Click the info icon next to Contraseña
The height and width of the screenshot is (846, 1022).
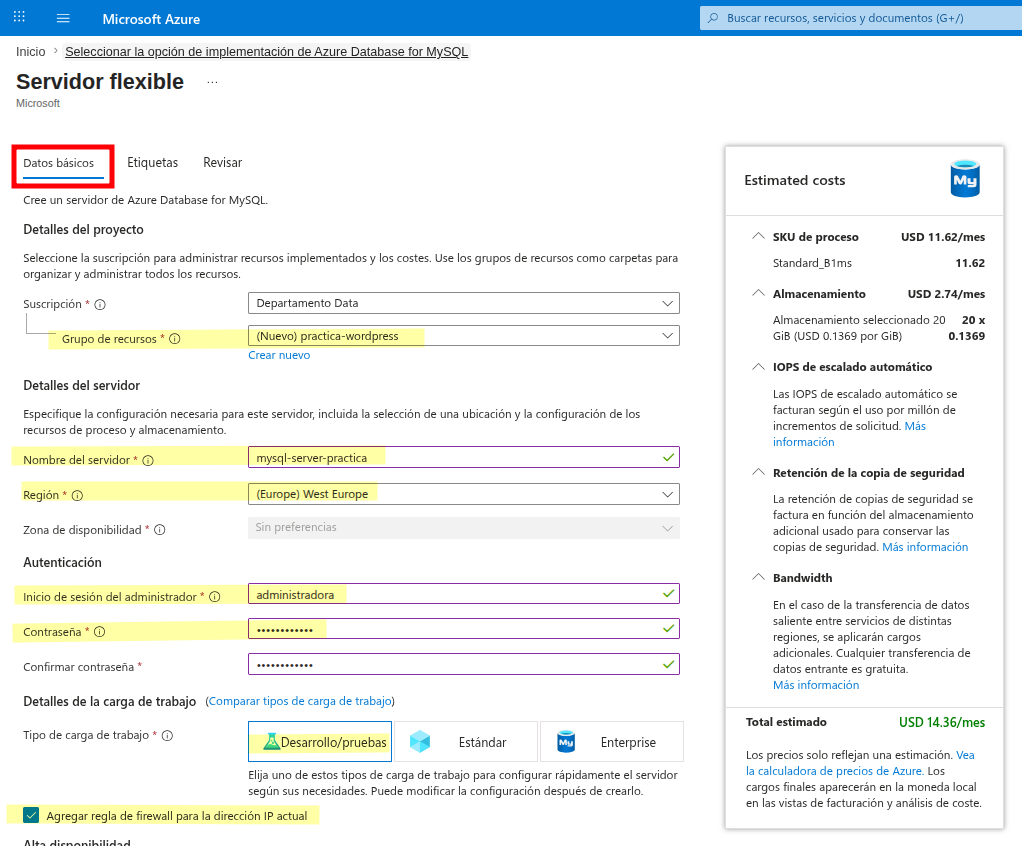click(x=100, y=632)
